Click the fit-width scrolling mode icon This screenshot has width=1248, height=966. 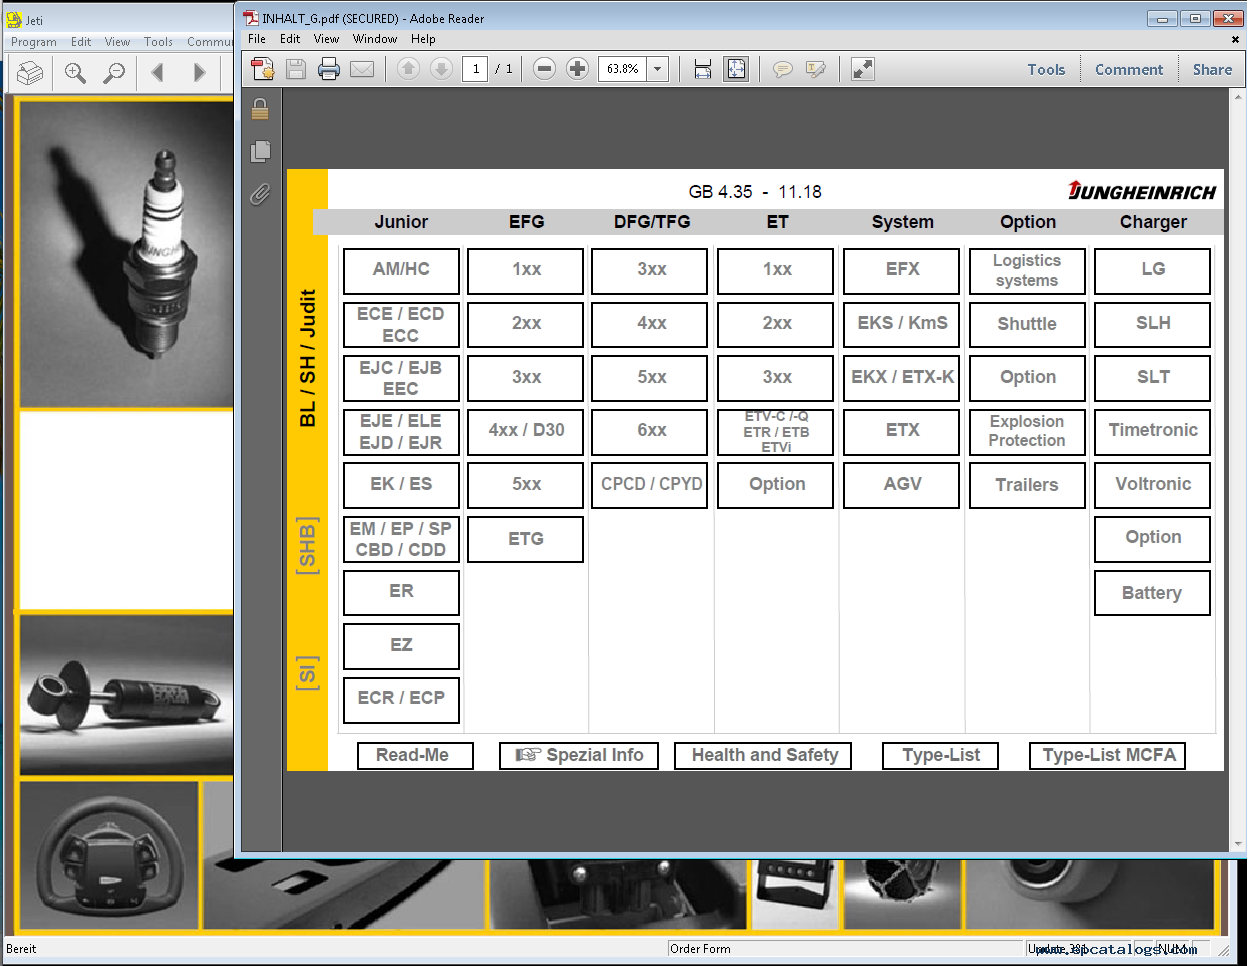pyautogui.click(x=703, y=69)
